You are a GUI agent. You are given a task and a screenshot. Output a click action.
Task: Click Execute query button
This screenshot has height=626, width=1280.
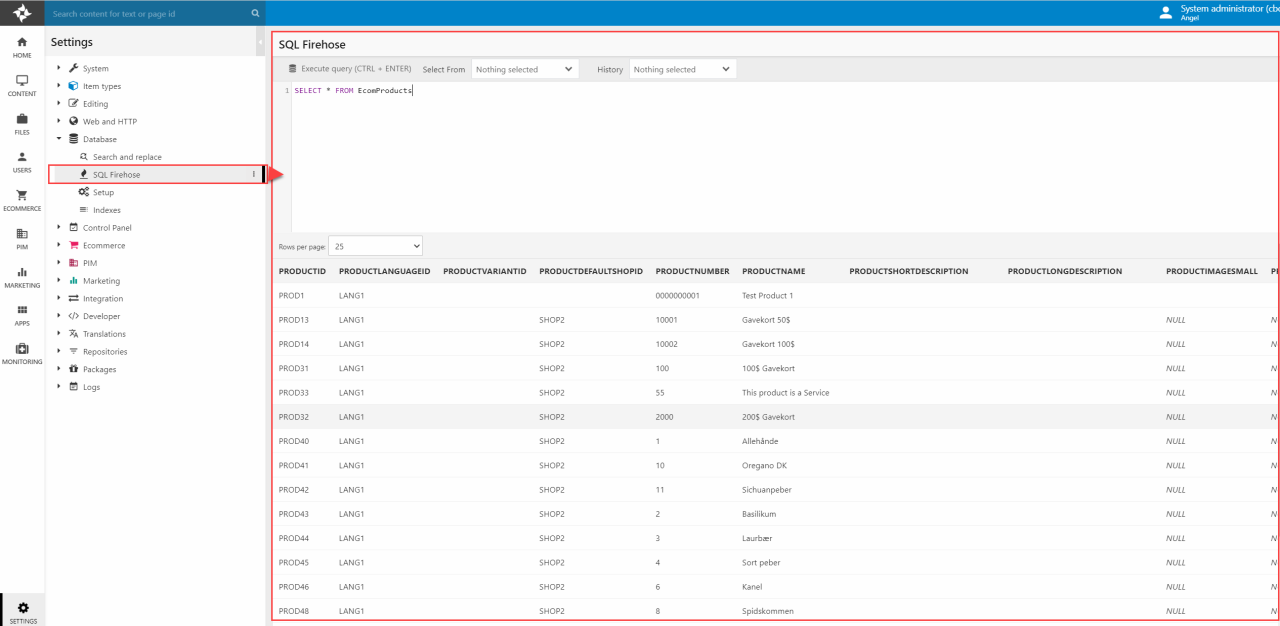tap(349, 69)
